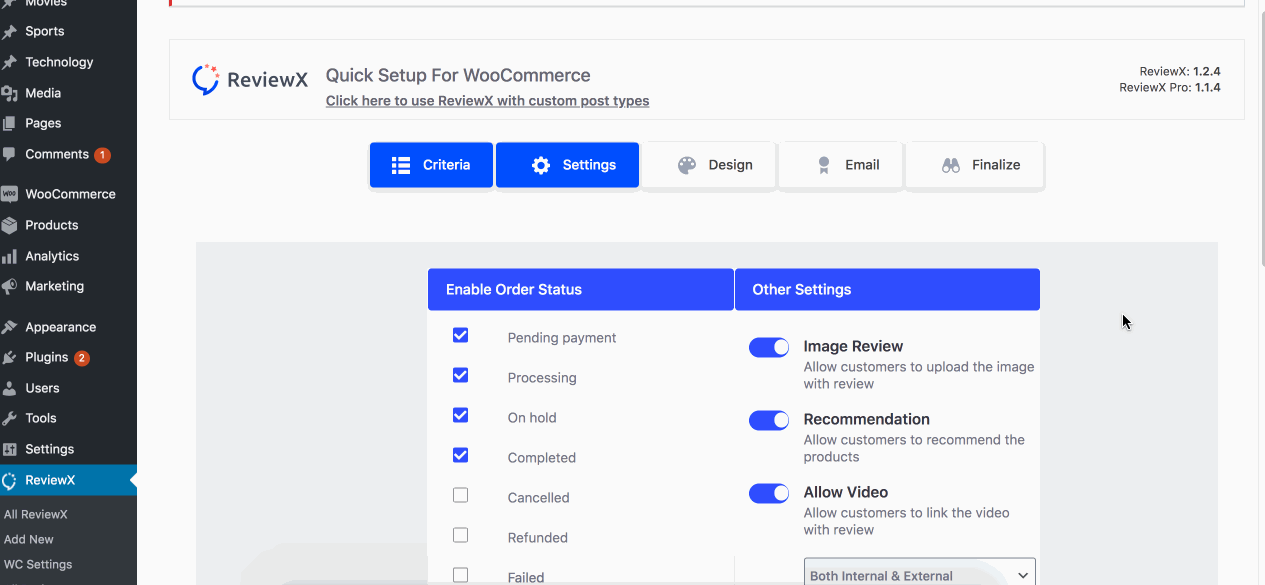The height and width of the screenshot is (585, 1265).
Task: Jump to the Finalize tab
Action: (x=975, y=165)
